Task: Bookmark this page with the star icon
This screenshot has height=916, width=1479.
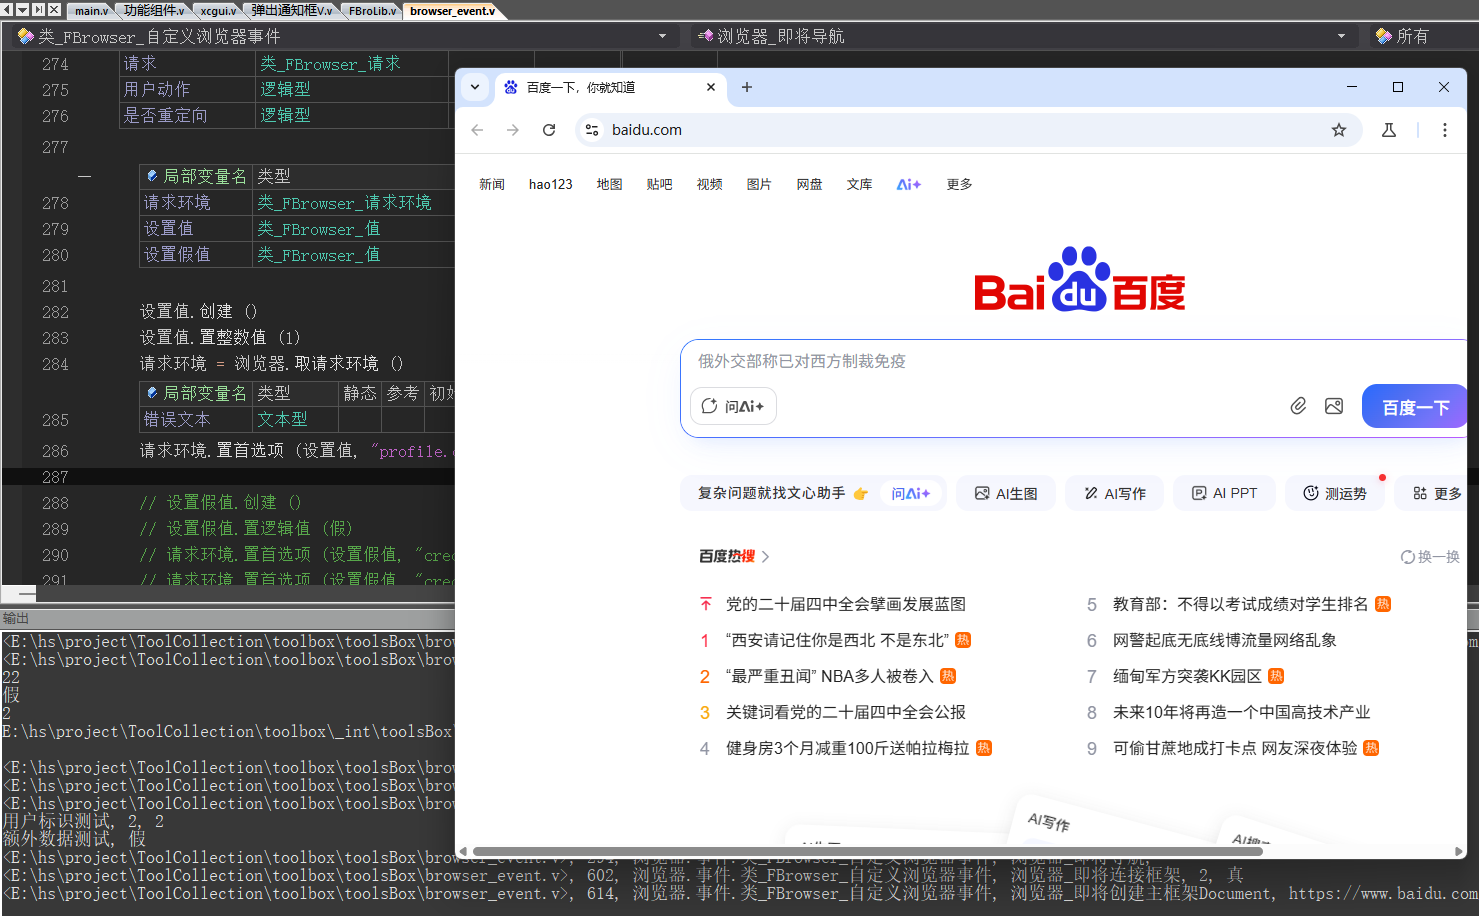Action: click(x=1339, y=130)
